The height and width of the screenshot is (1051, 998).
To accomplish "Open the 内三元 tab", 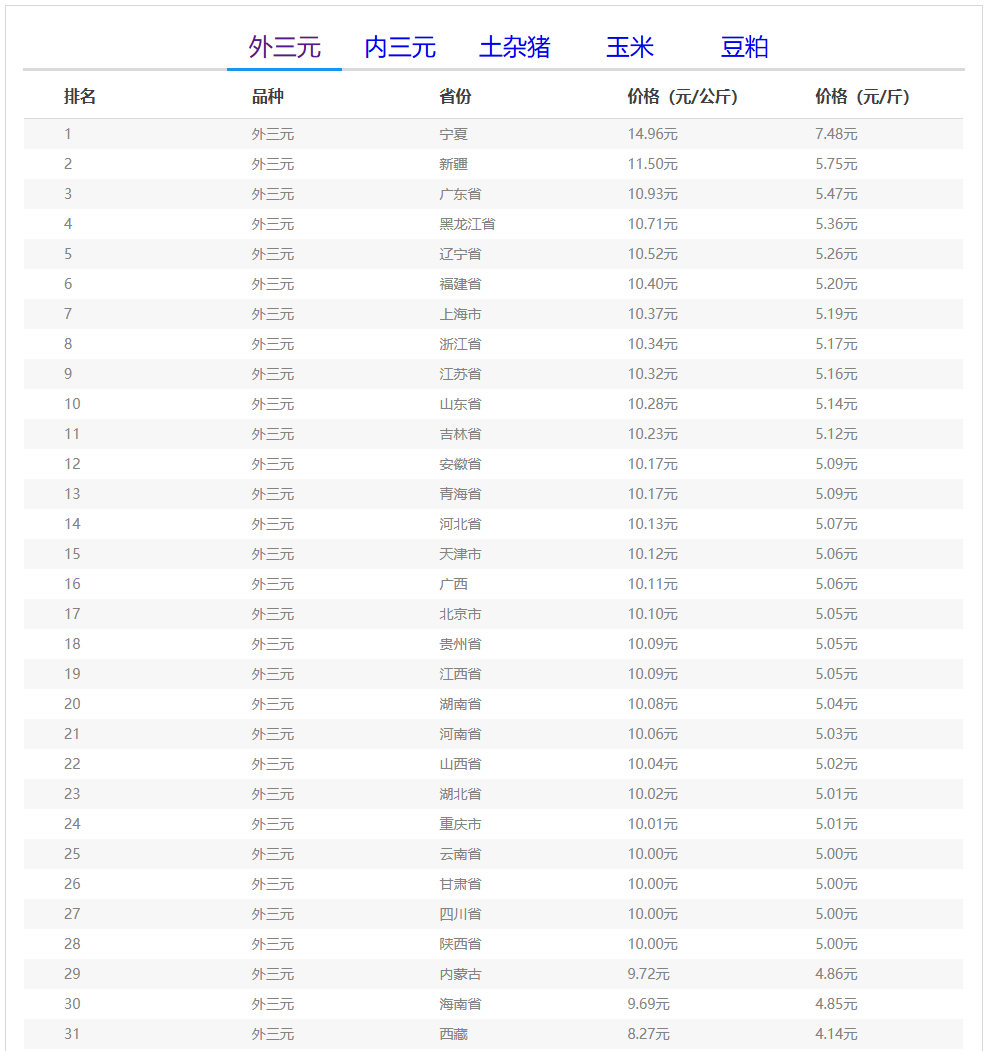I will point(400,47).
